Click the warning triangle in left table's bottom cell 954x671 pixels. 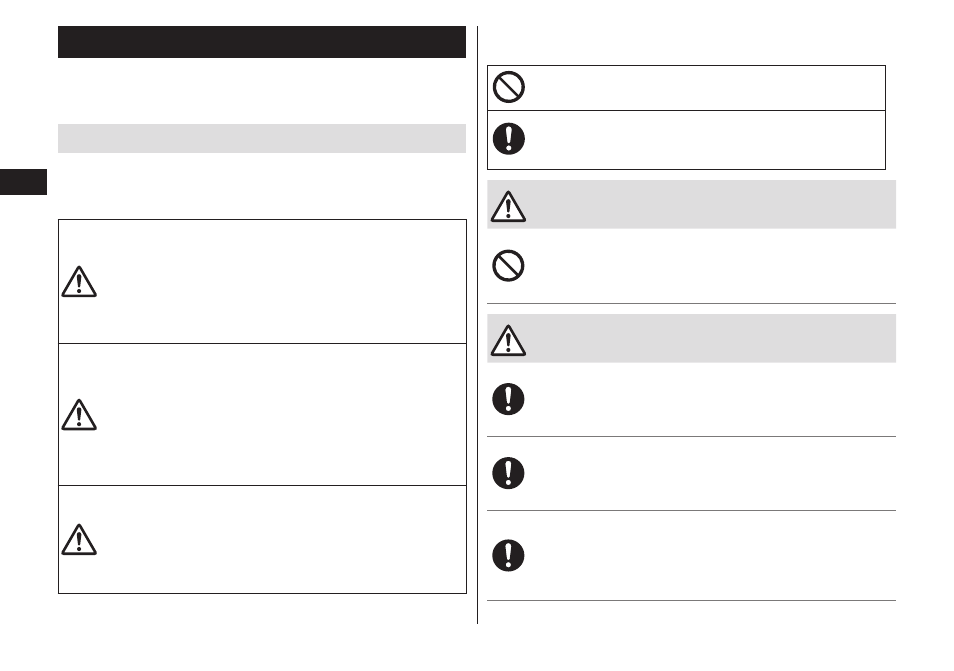click(x=79, y=540)
